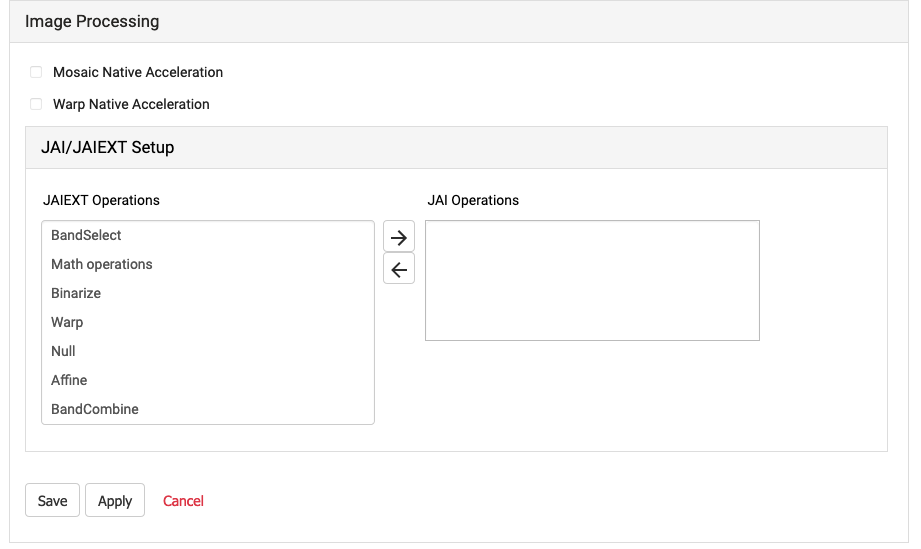Viewport: 921px width, 549px height.
Task: Click inside the empty JAI Operations list box
Action: click(x=592, y=281)
